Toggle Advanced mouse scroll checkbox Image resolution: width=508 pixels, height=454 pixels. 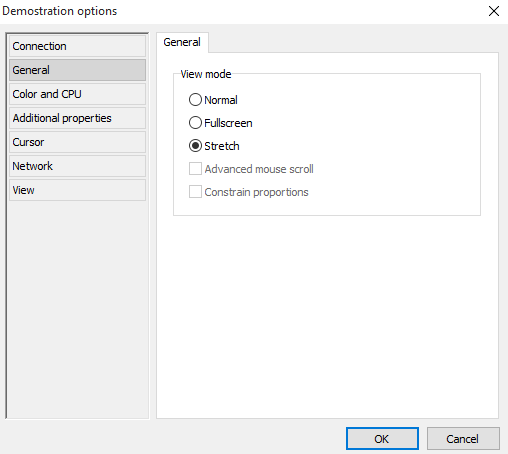point(195,169)
